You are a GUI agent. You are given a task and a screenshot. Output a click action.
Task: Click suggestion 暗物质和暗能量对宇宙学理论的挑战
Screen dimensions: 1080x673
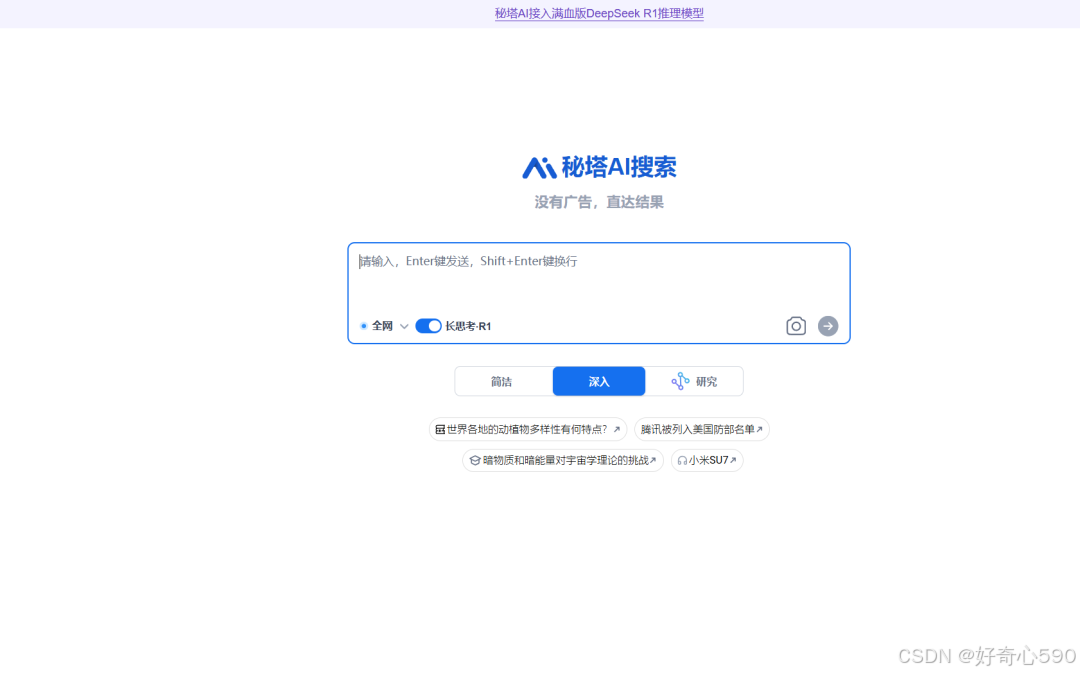click(563, 460)
